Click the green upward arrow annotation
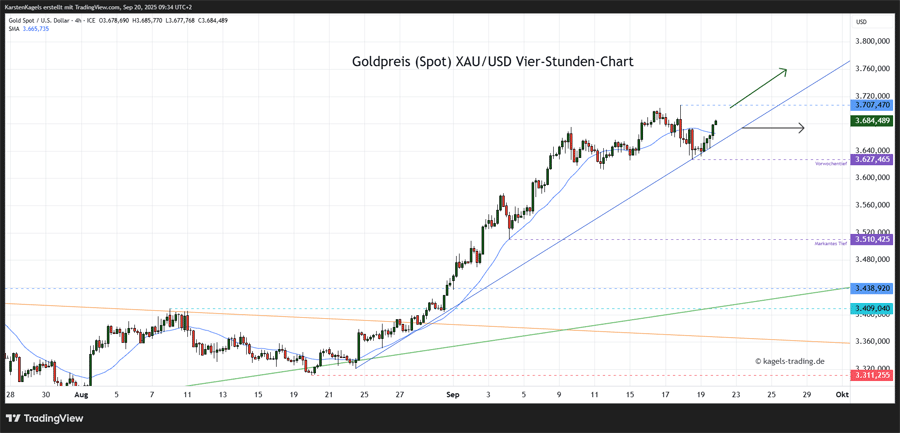The image size is (900, 433). pyautogui.click(x=757, y=88)
